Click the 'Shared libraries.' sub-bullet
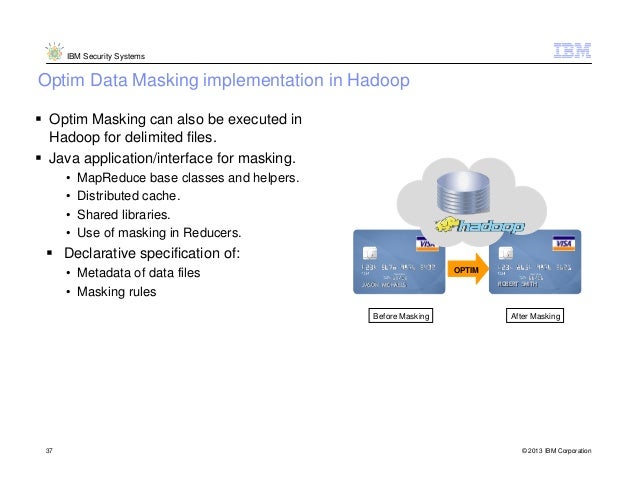The width and height of the screenshot is (638, 493). [x=124, y=214]
